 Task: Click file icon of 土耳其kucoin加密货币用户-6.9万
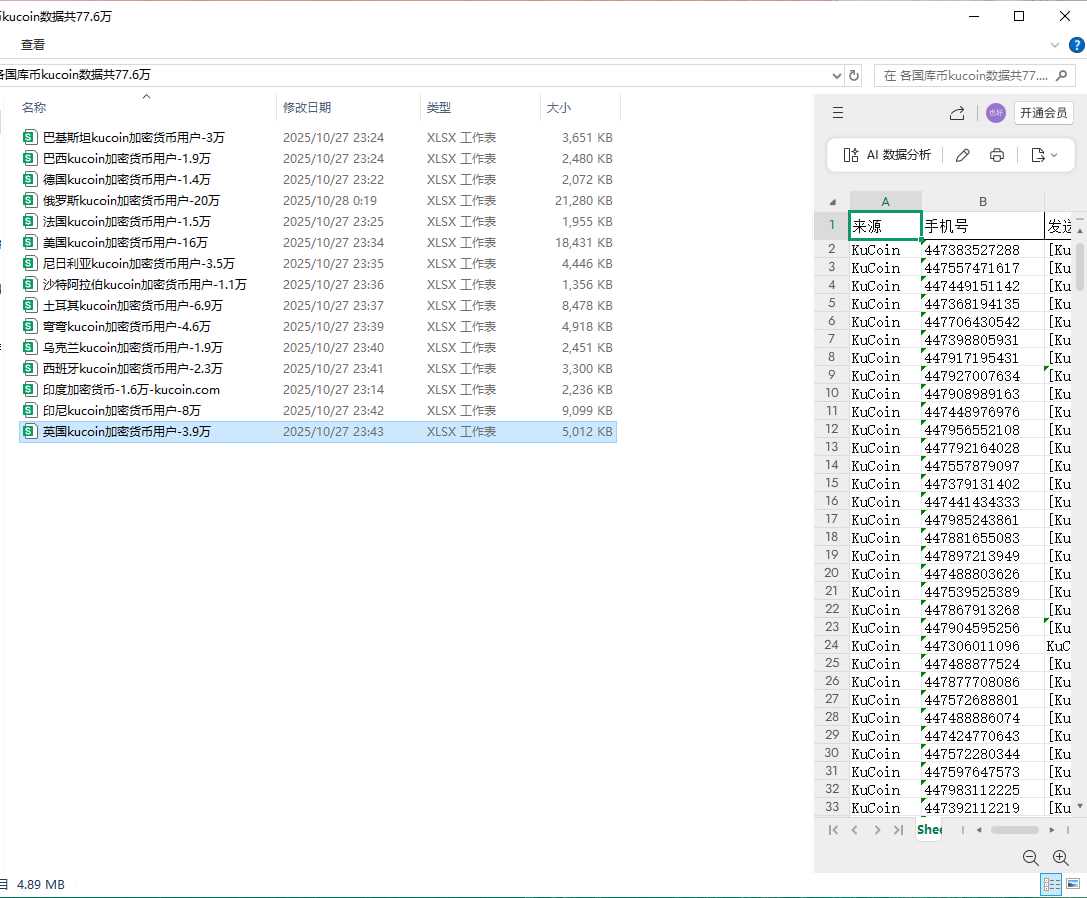[x=29, y=305]
